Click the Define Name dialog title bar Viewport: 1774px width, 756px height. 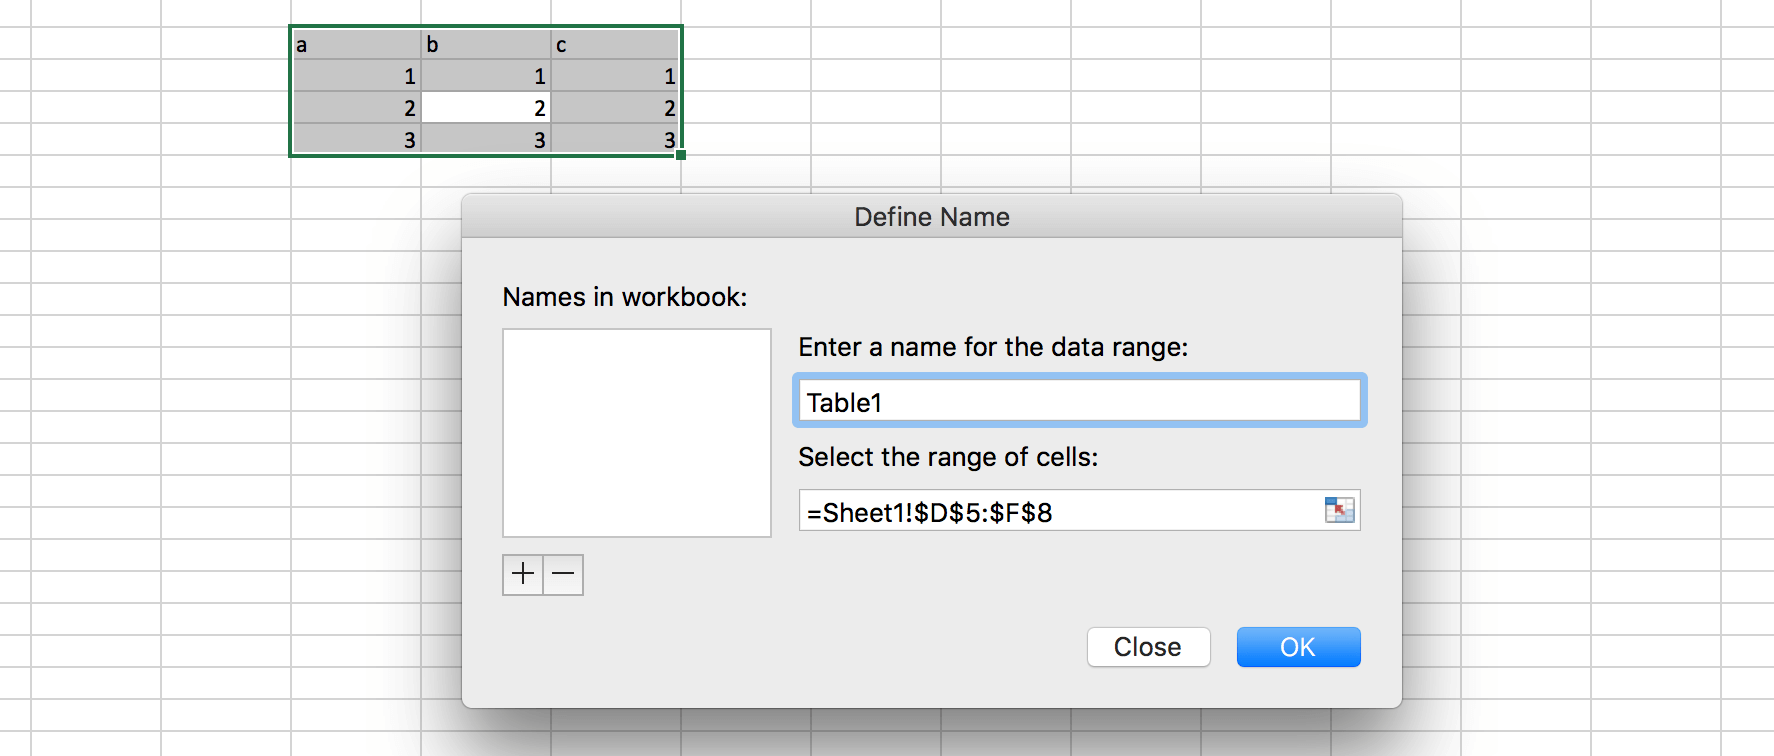(931, 217)
